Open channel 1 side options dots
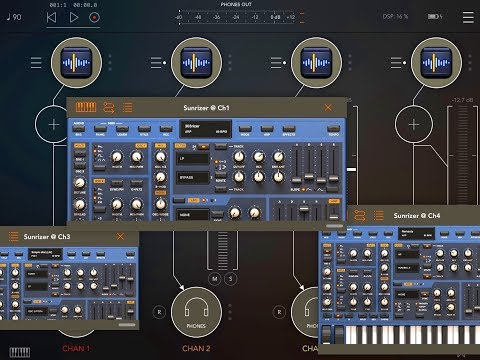The image size is (480, 360). [x=110, y=62]
